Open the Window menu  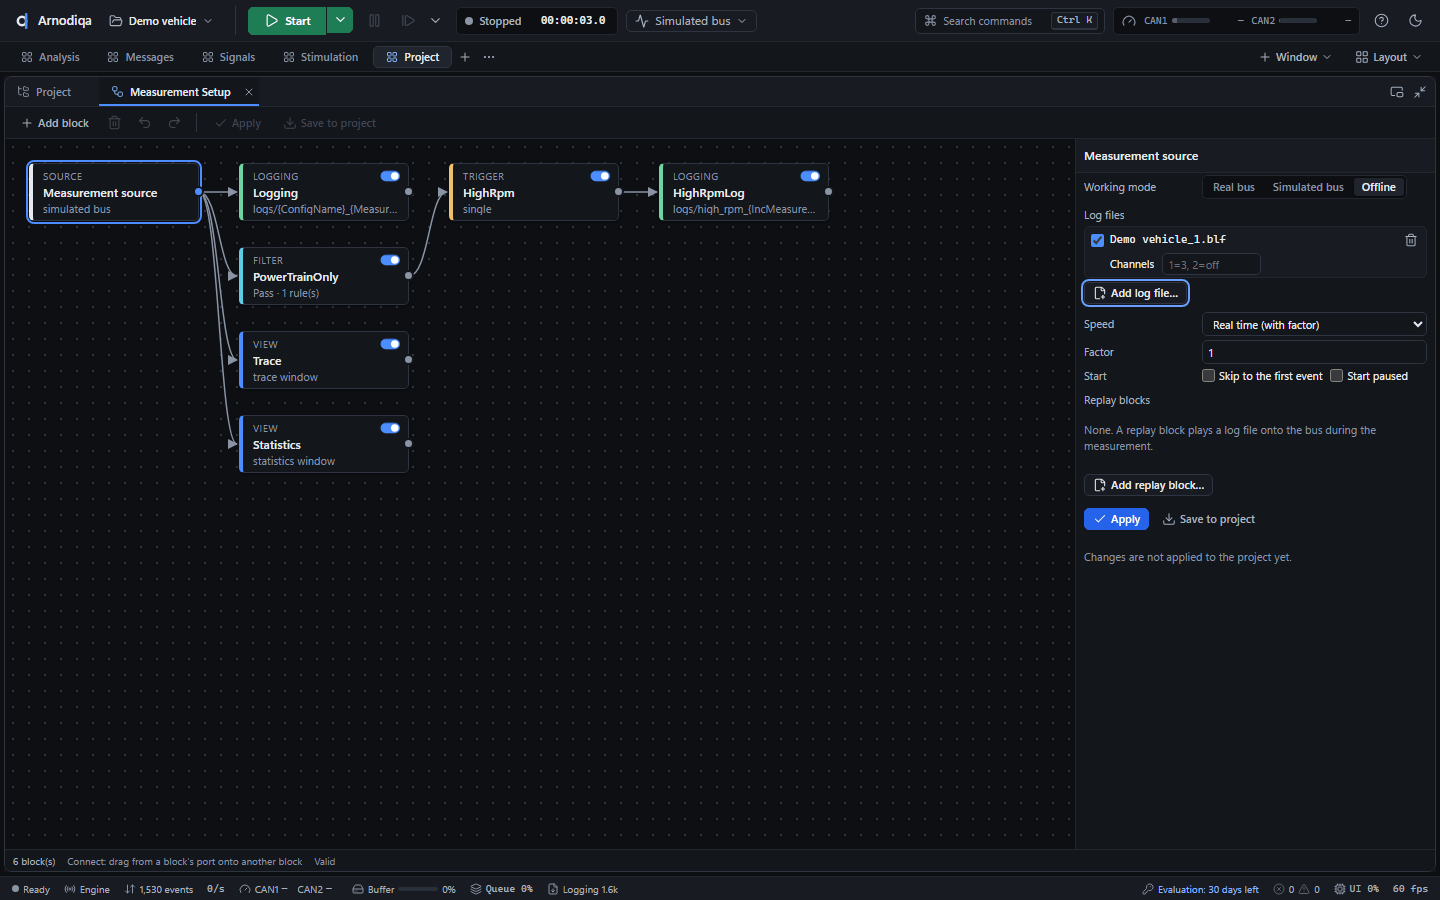point(1295,57)
